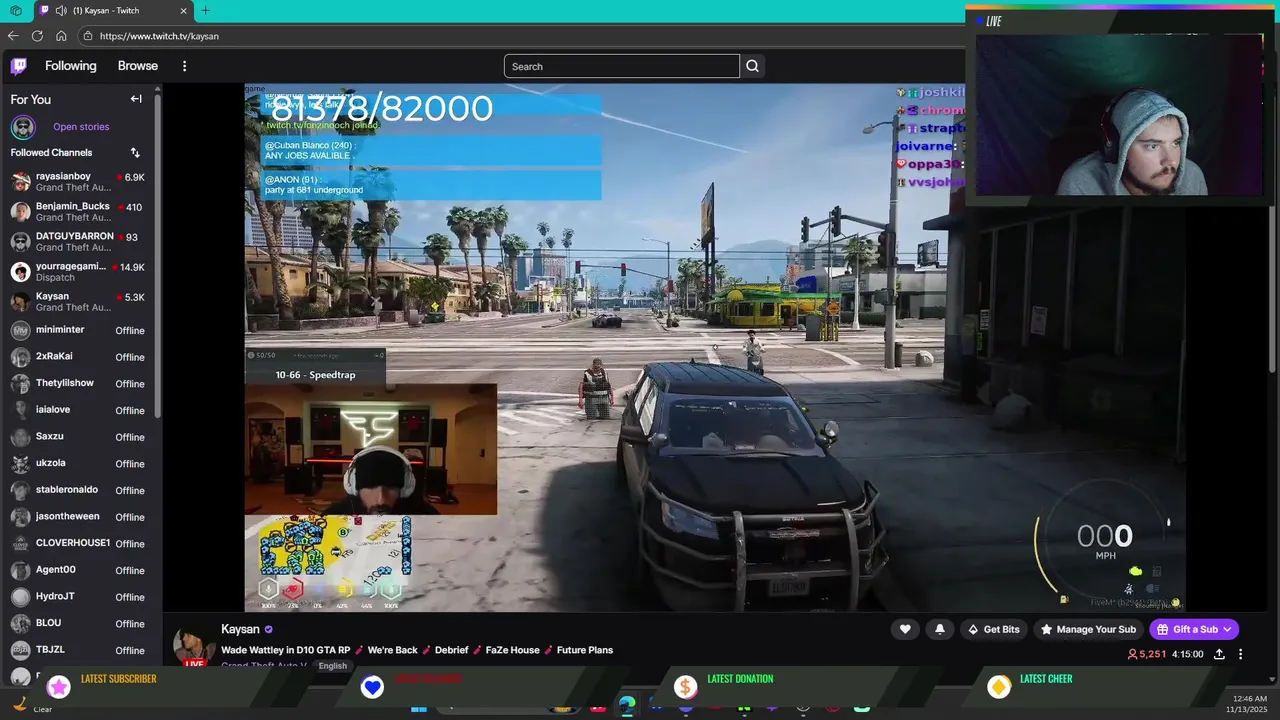
Task: Open the stories avatar circle
Action: pos(23,127)
